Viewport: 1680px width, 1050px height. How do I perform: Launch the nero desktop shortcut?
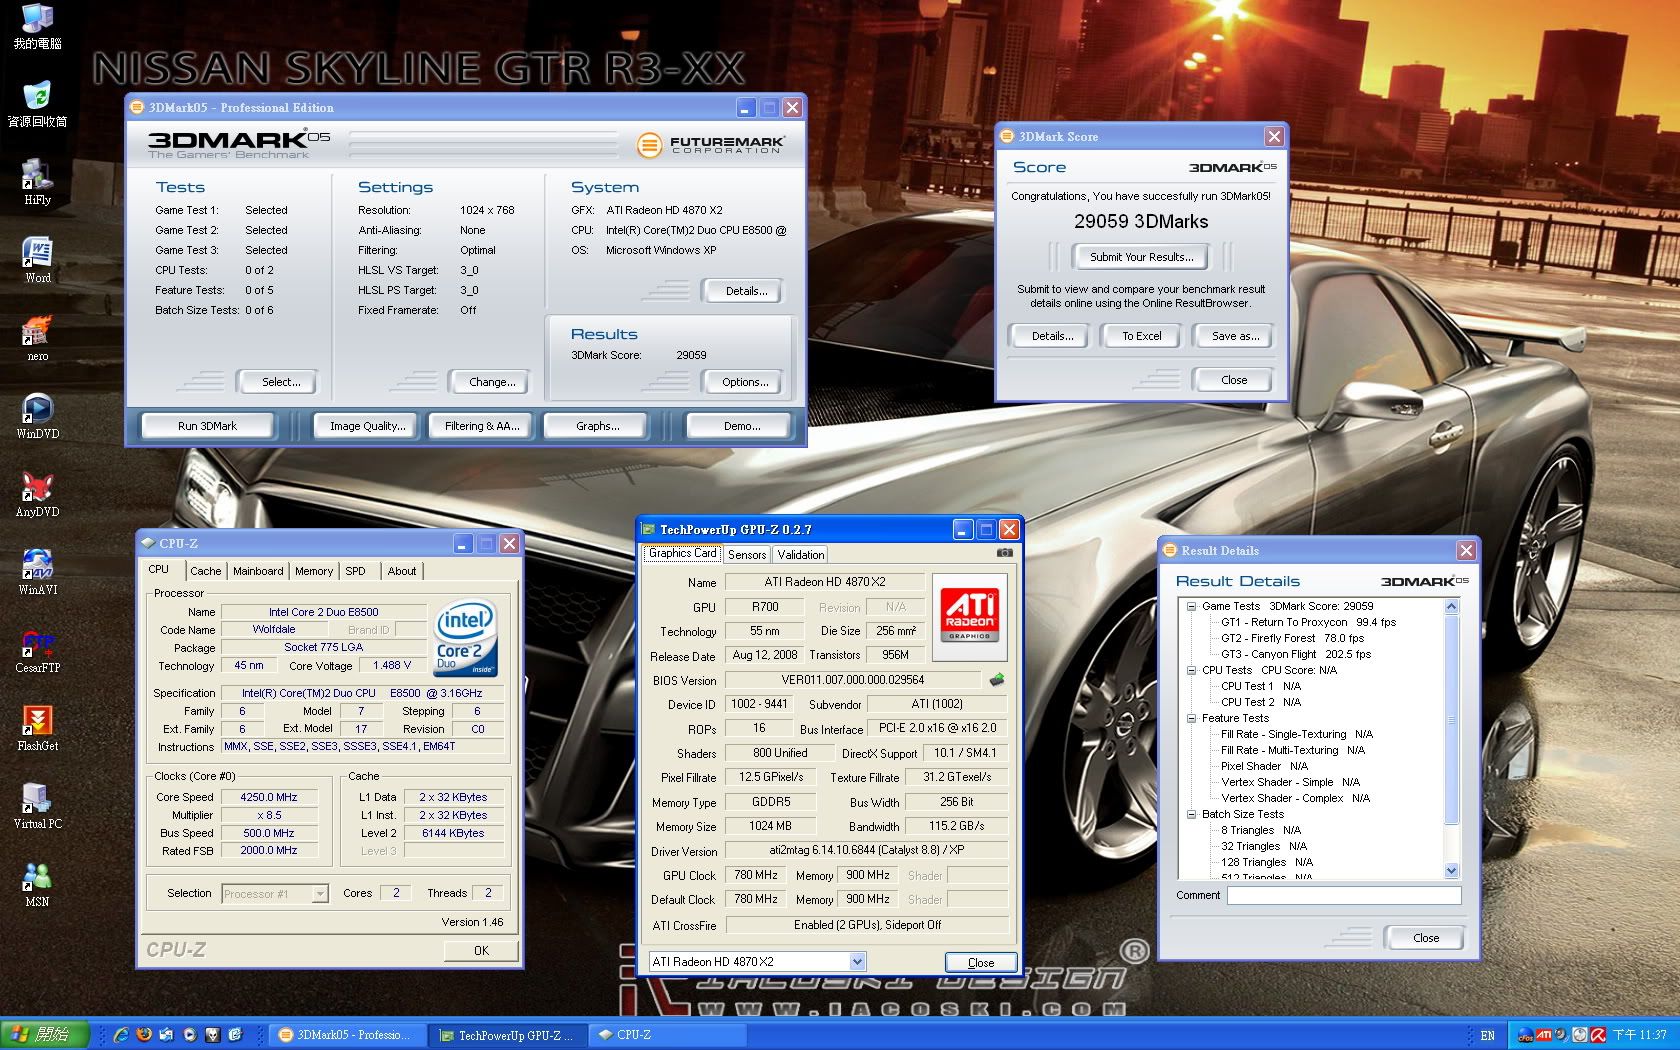(x=37, y=339)
